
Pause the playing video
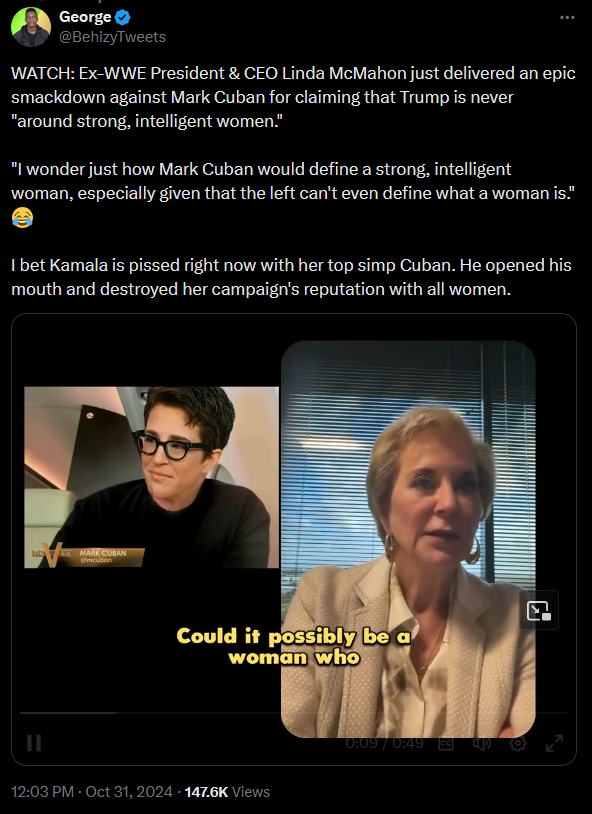pos(34,743)
